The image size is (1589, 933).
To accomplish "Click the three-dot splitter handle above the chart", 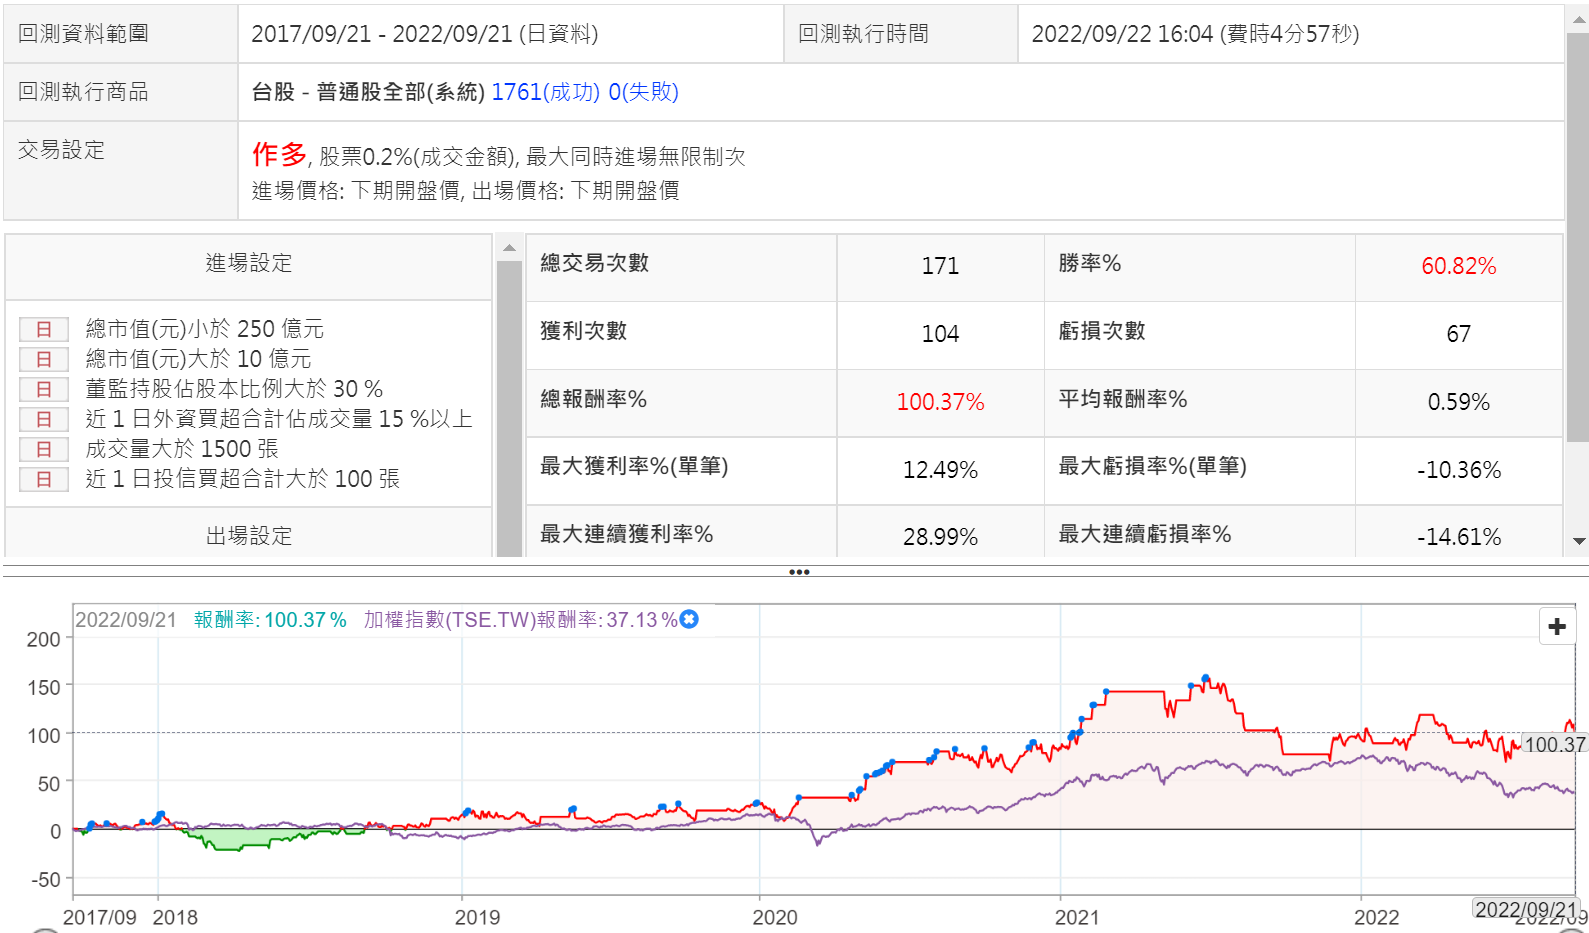I will click(x=799, y=572).
